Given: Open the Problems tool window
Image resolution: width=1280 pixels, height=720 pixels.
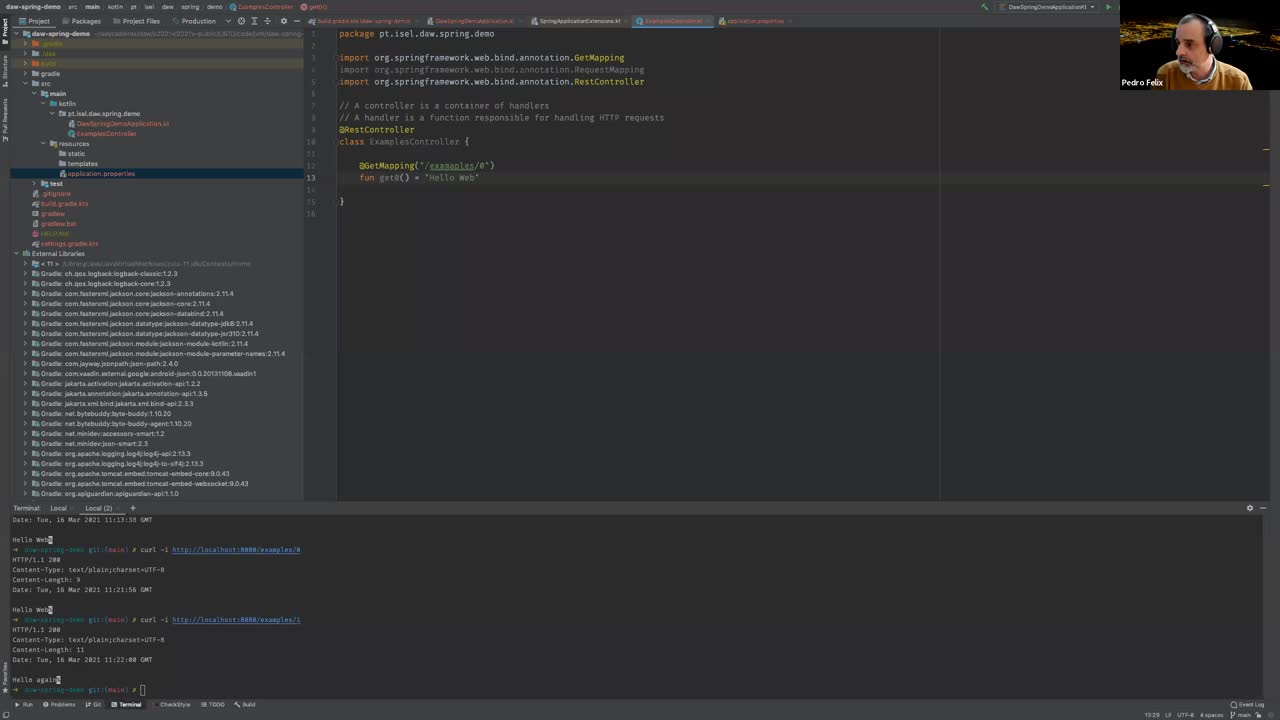Looking at the screenshot, I should coord(59,705).
